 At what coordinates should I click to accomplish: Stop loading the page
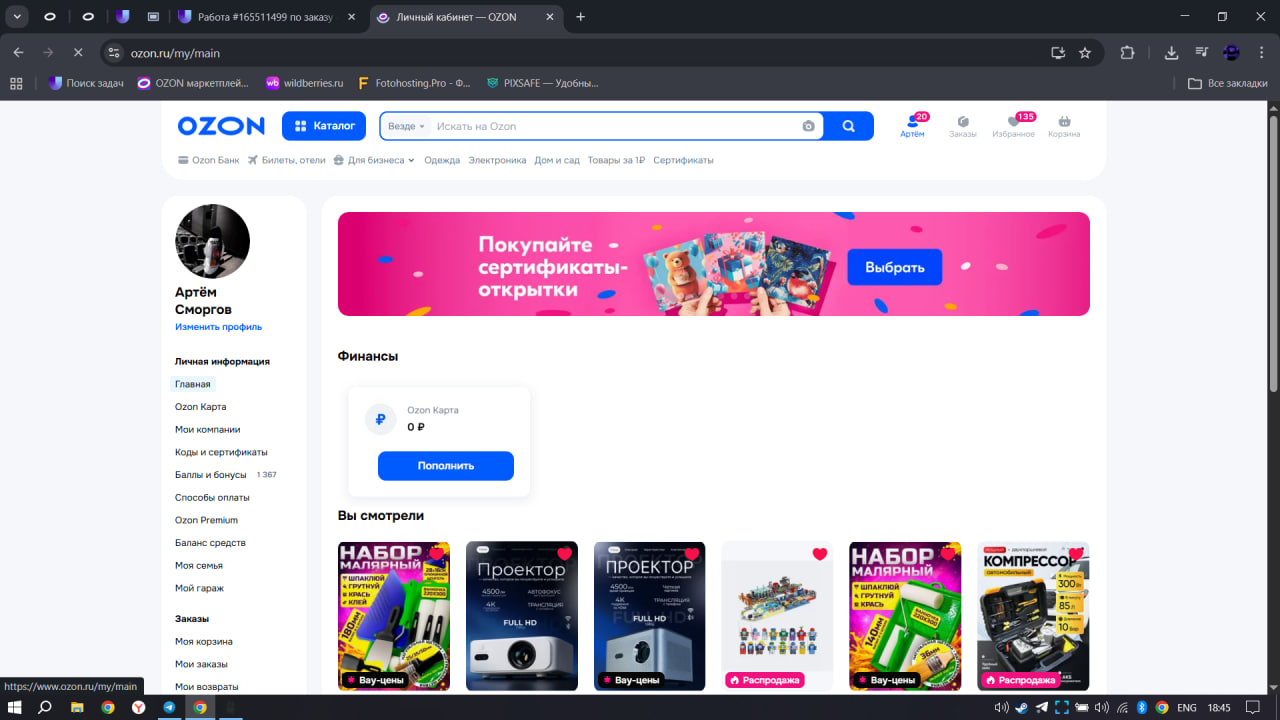(x=77, y=53)
